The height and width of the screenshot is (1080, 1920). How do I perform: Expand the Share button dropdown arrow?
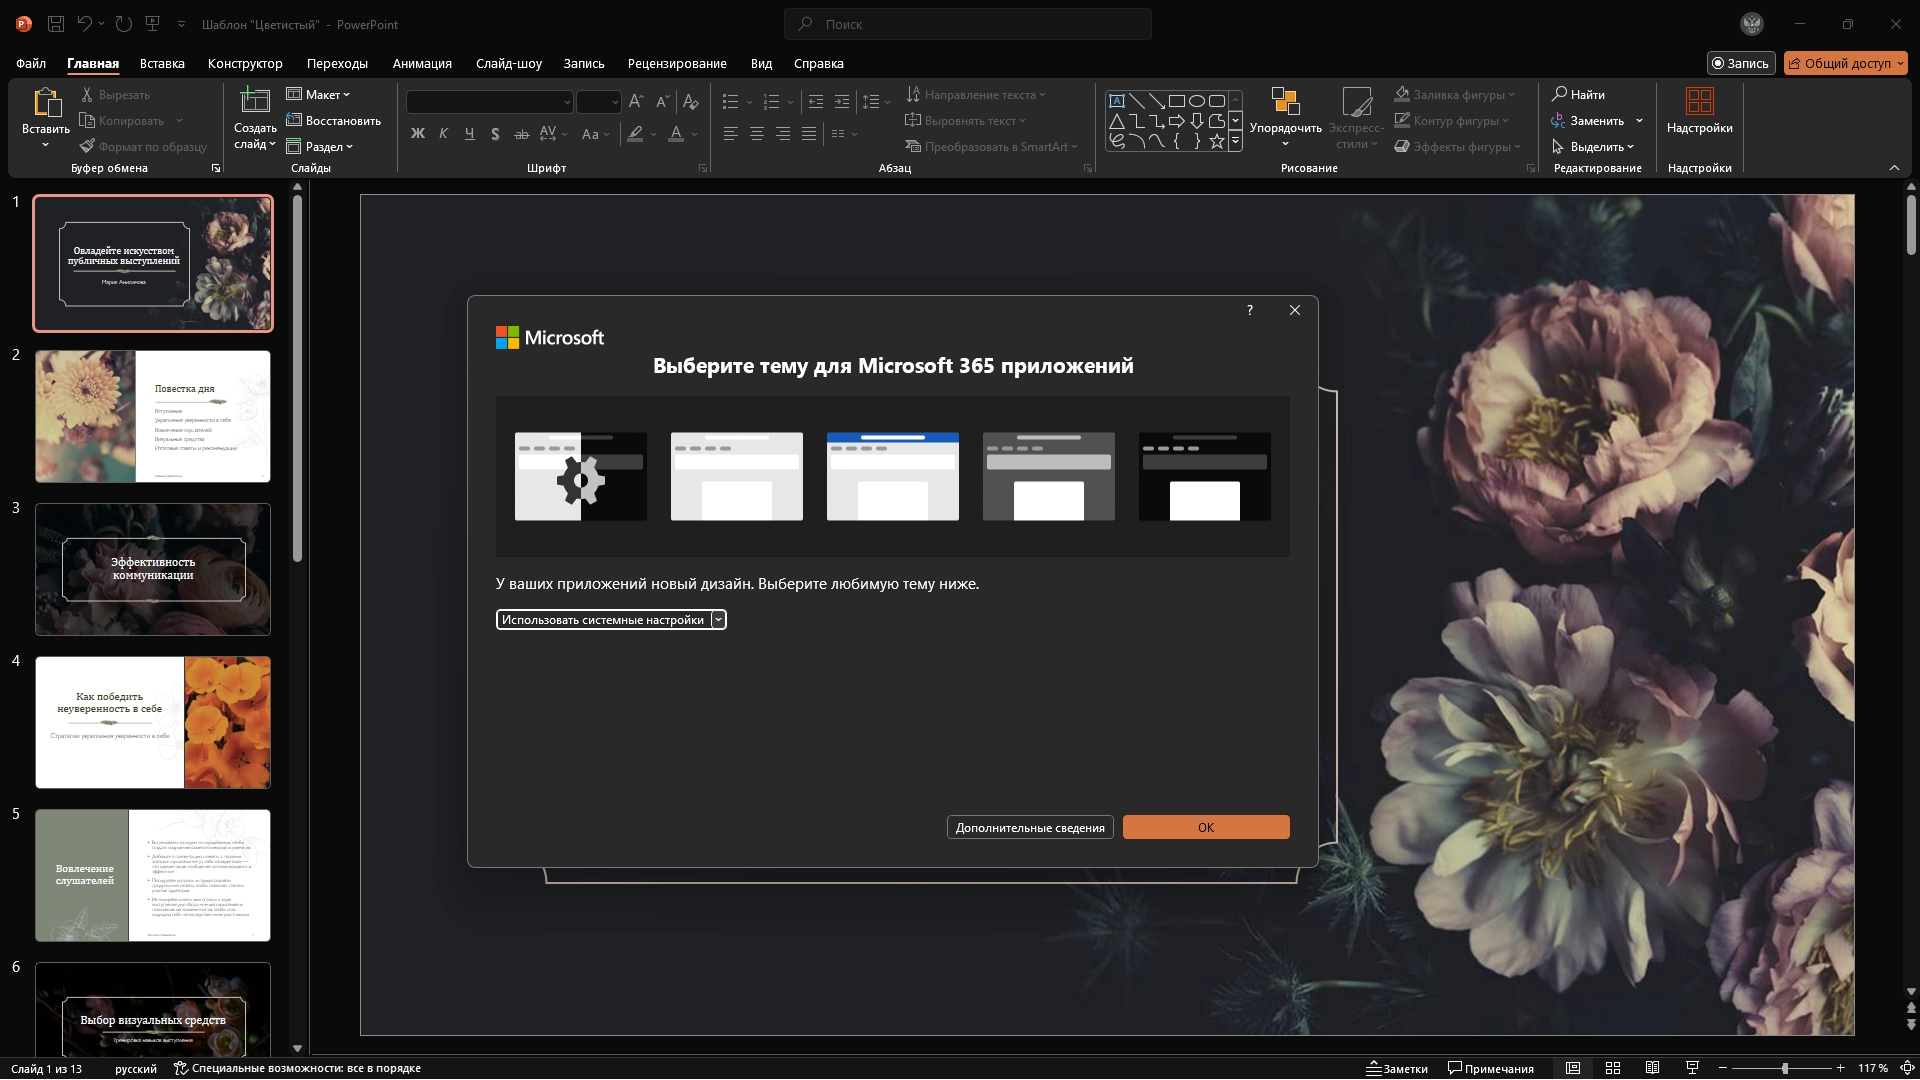[x=1900, y=63]
